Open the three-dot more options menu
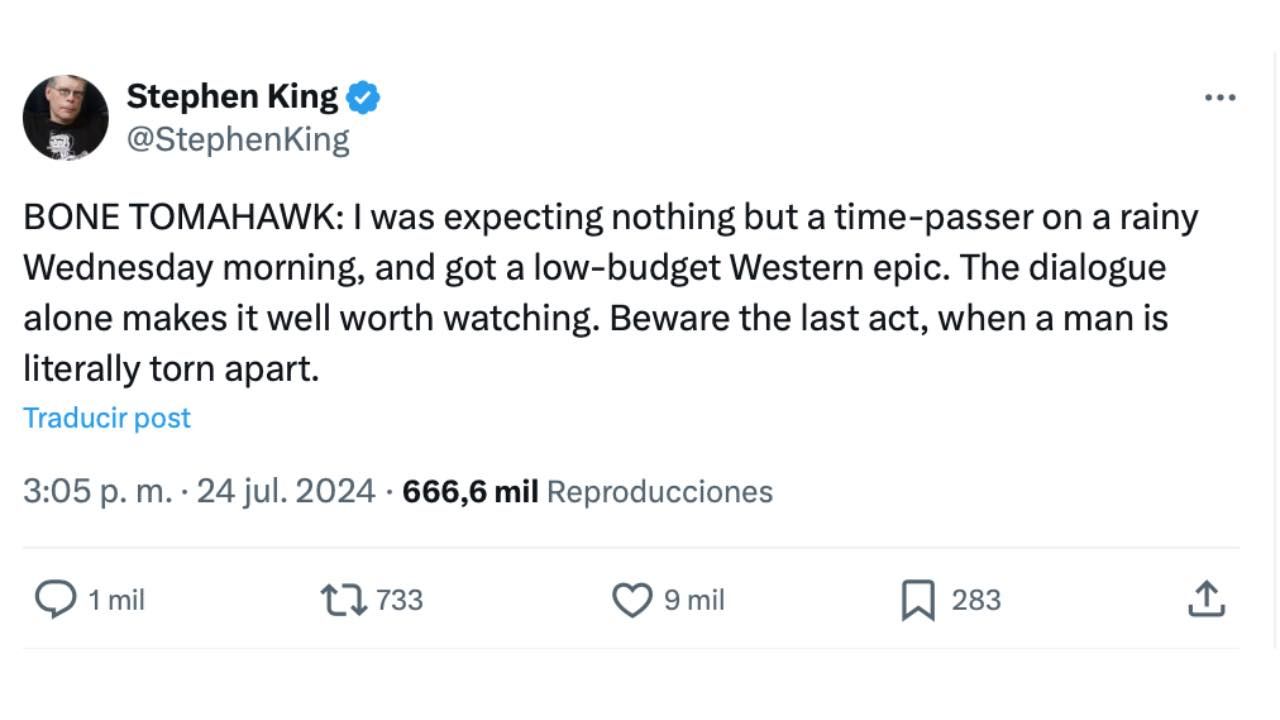This screenshot has width=1280, height=720. (1220, 98)
